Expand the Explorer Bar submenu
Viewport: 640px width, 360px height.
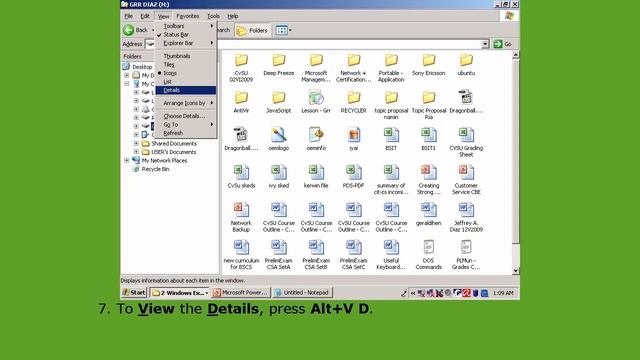[186, 43]
